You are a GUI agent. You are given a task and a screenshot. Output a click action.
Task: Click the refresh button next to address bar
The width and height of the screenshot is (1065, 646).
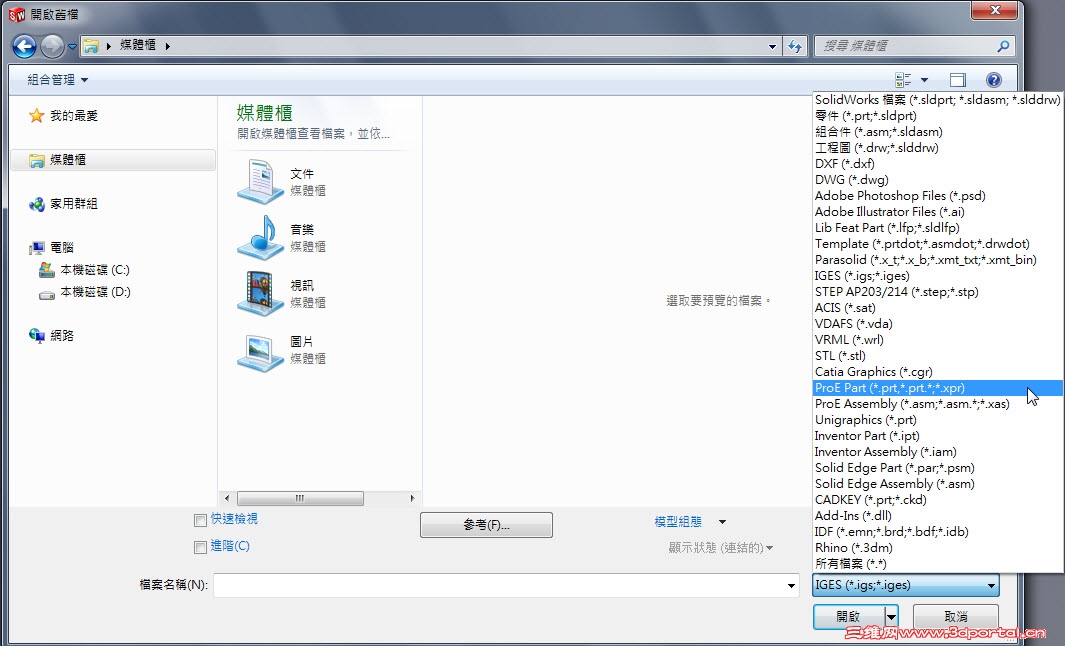point(795,46)
